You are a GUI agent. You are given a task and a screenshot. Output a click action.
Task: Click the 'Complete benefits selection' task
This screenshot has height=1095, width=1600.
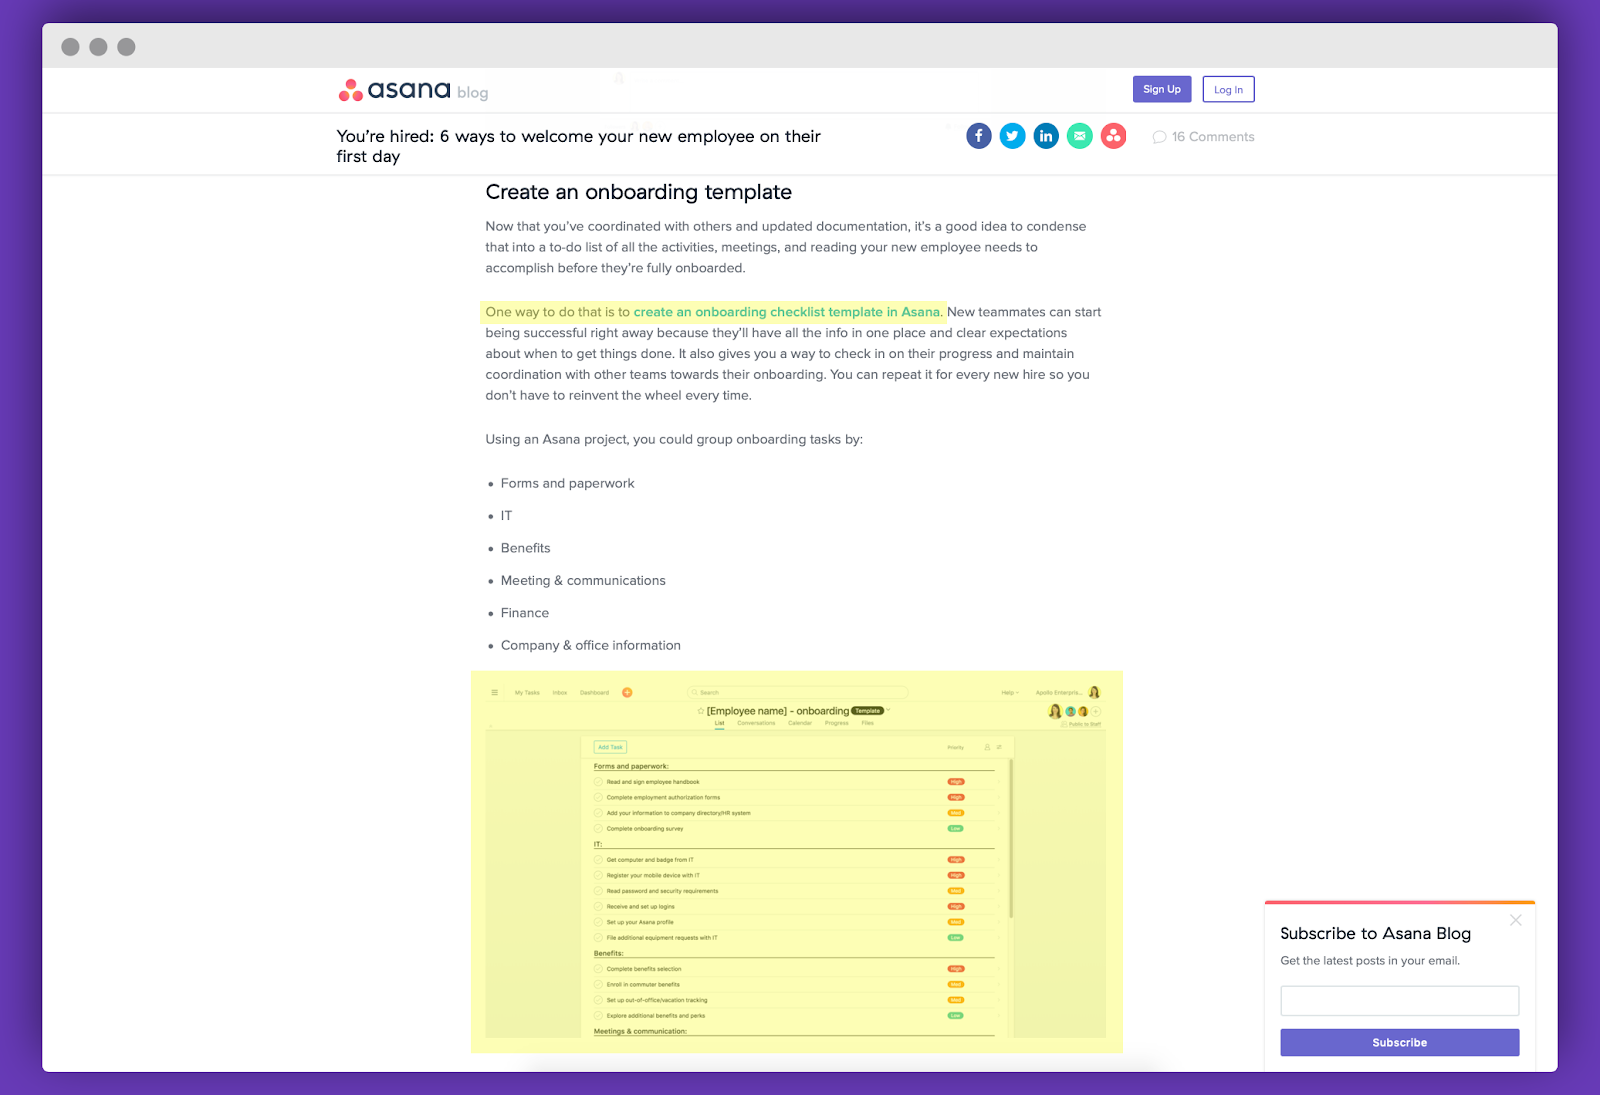coord(644,969)
